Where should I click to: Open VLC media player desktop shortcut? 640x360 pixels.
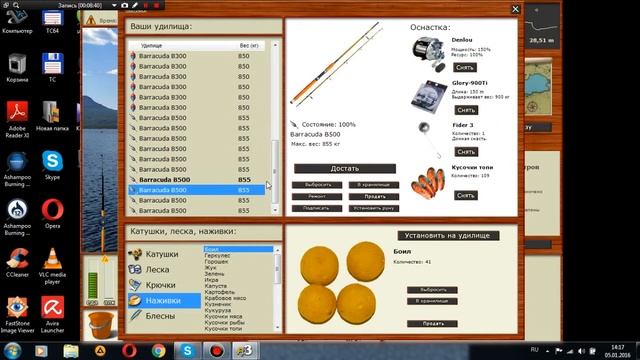[x=52, y=266]
